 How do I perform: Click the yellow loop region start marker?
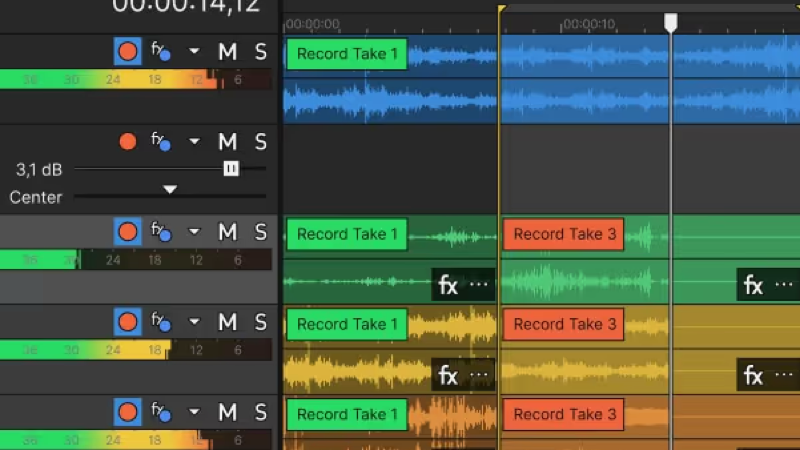[x=502, y=9]
